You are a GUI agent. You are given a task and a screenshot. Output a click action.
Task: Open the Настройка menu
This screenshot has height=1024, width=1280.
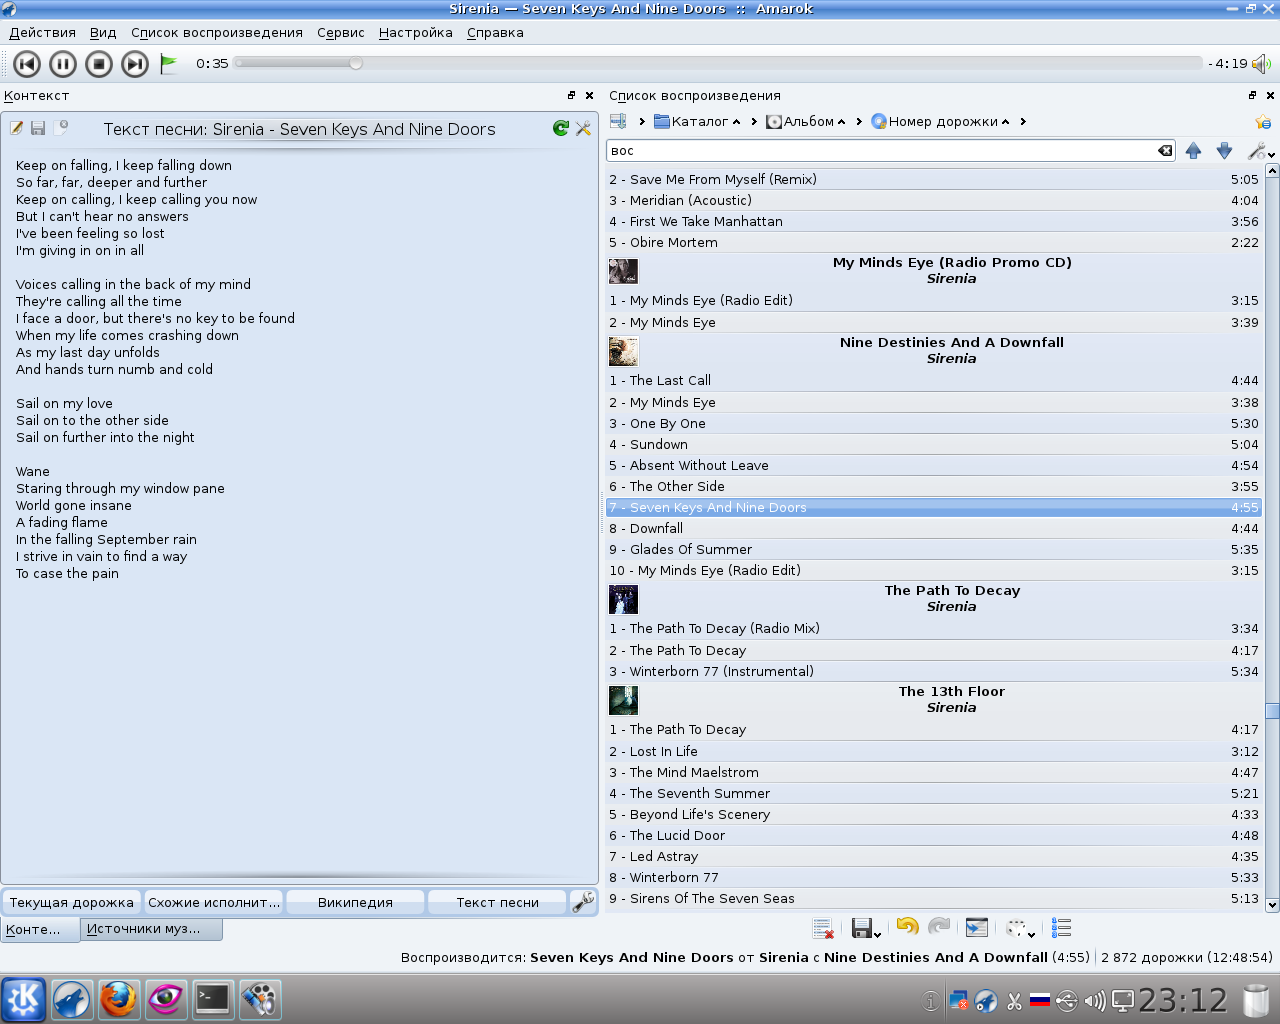click(x=416, y=33)
